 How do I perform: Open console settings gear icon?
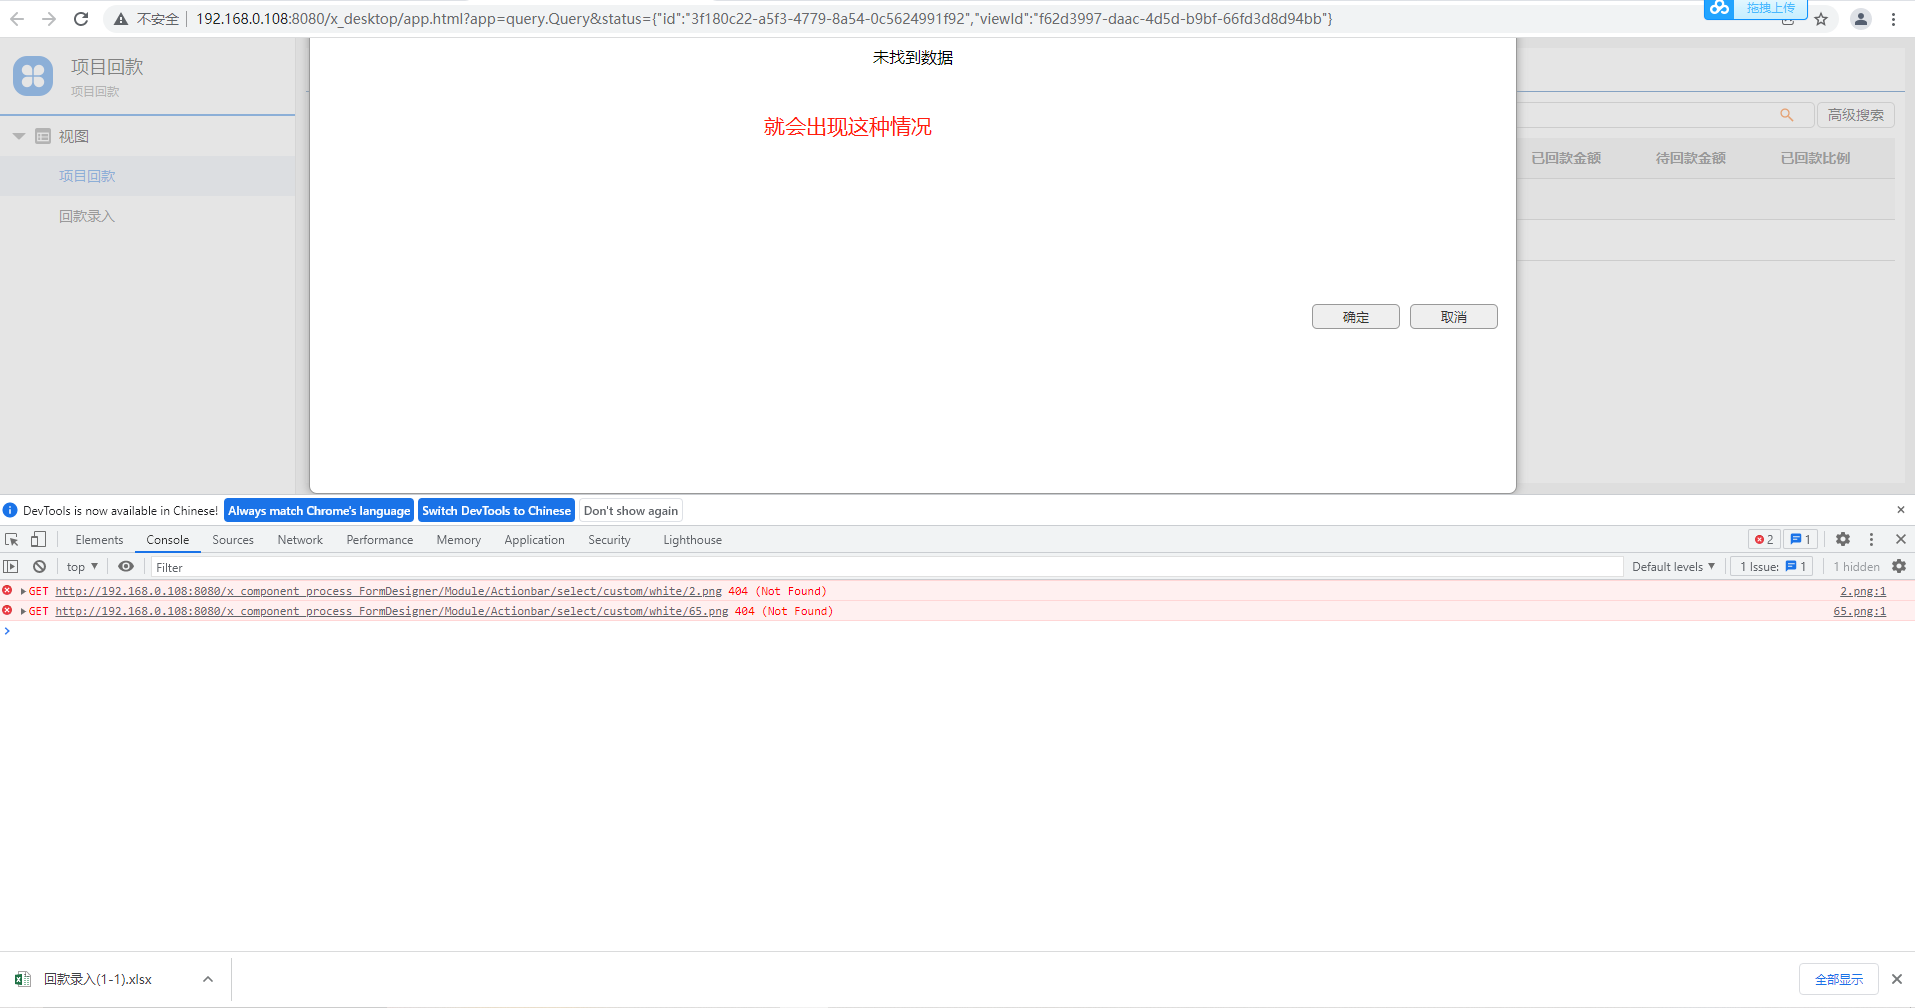coord(1899,566)
